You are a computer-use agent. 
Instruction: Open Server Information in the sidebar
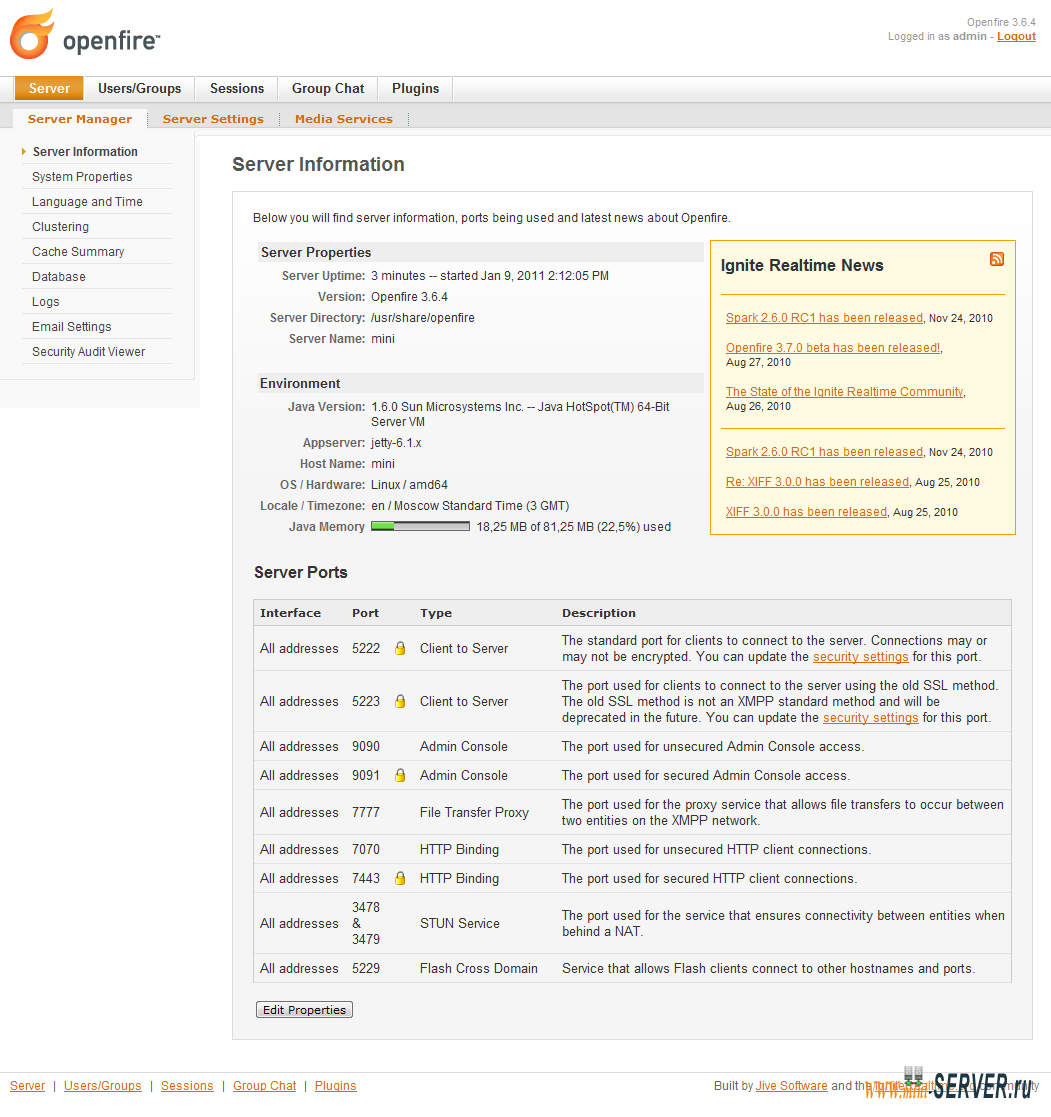86,152
